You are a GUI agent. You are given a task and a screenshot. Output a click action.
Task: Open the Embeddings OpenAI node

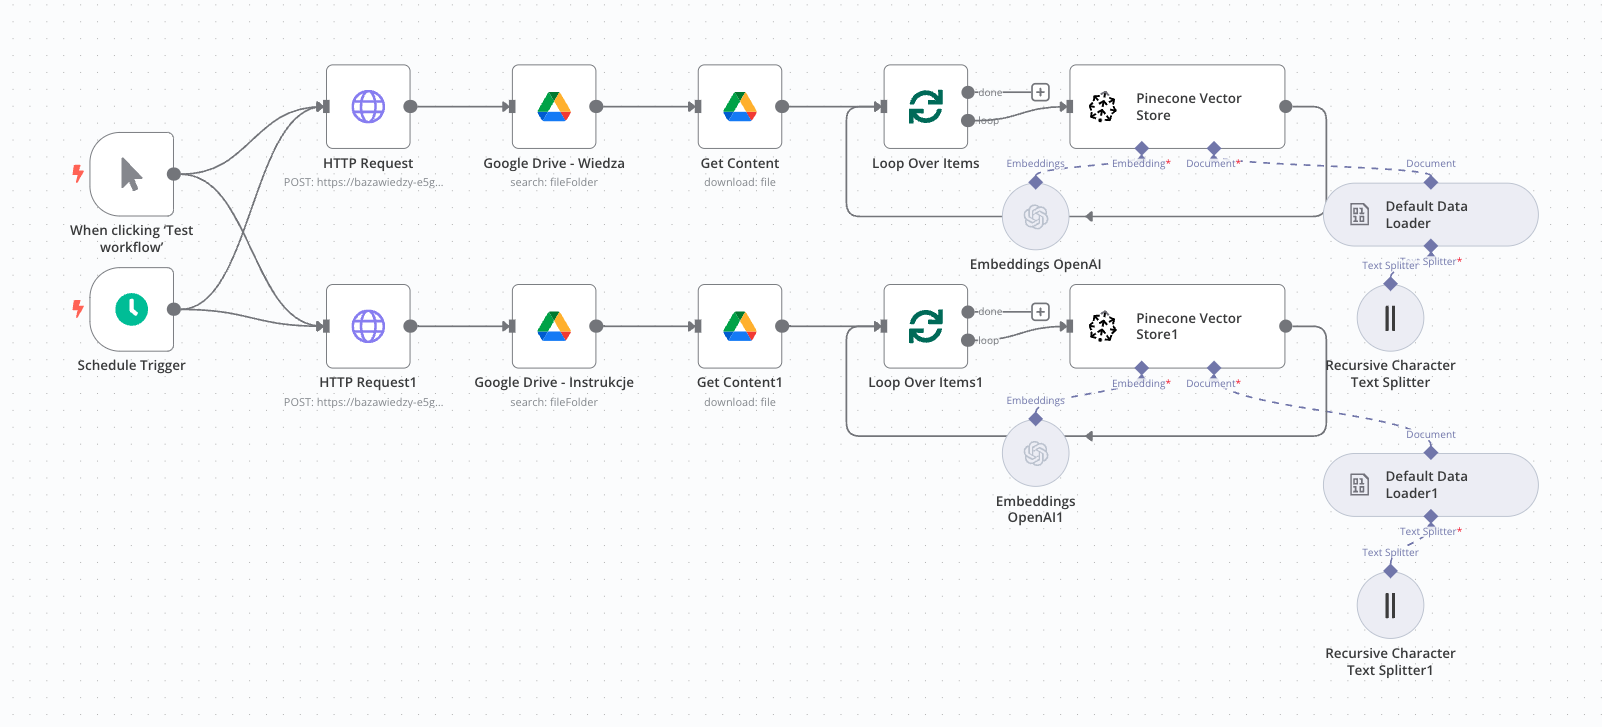click(x=1036, y=216)
